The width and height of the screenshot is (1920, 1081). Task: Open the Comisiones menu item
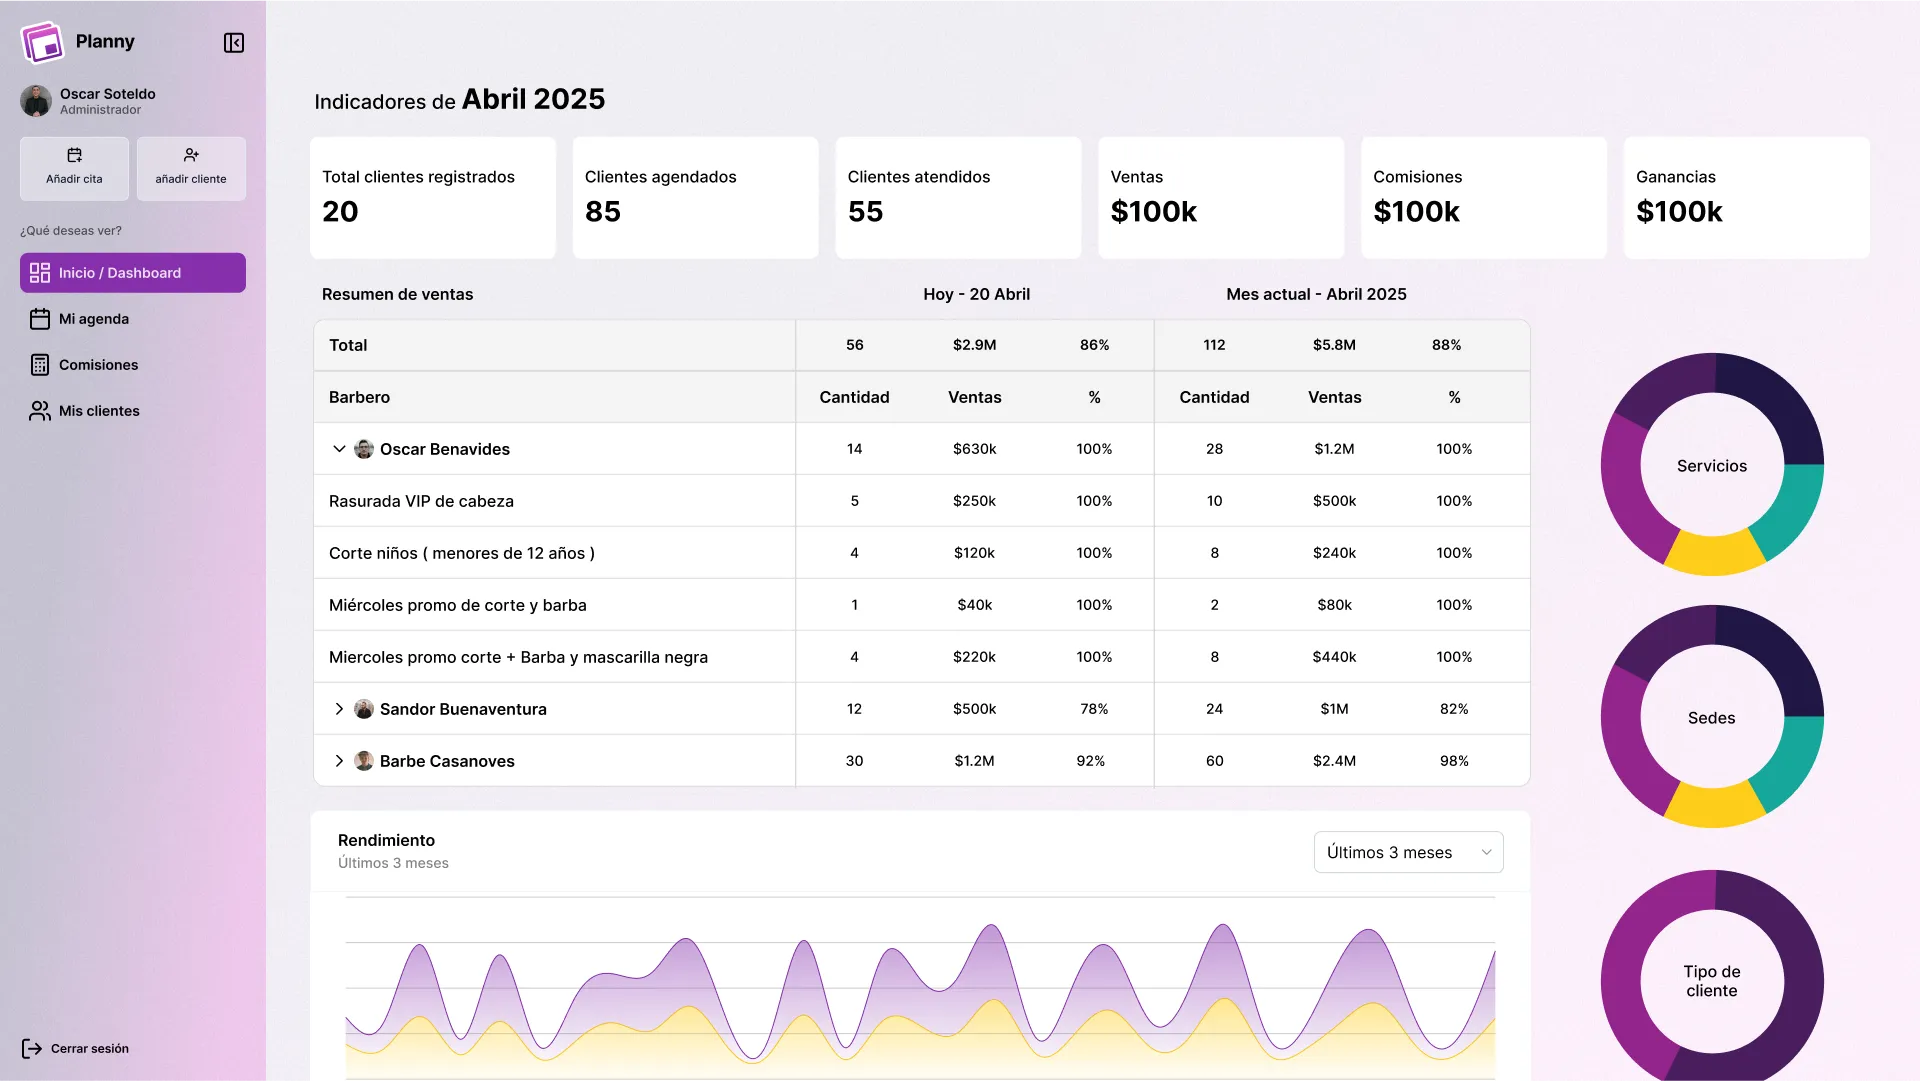[x=98, y=365]
